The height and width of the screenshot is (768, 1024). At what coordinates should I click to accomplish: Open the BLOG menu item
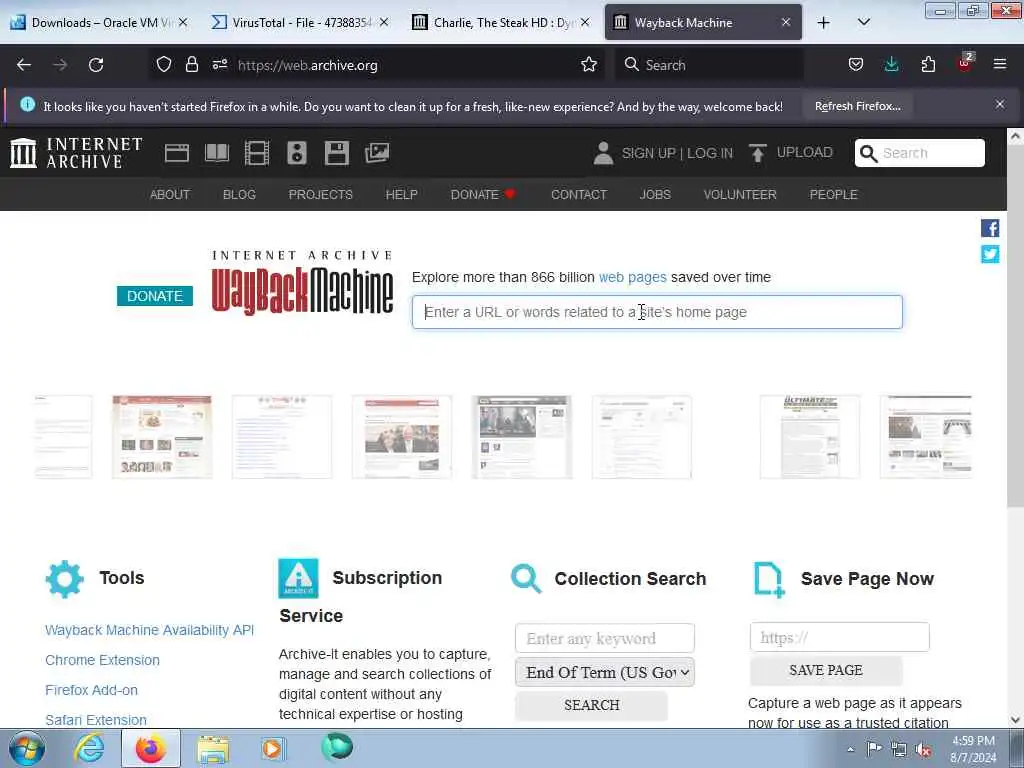(239, 195)
